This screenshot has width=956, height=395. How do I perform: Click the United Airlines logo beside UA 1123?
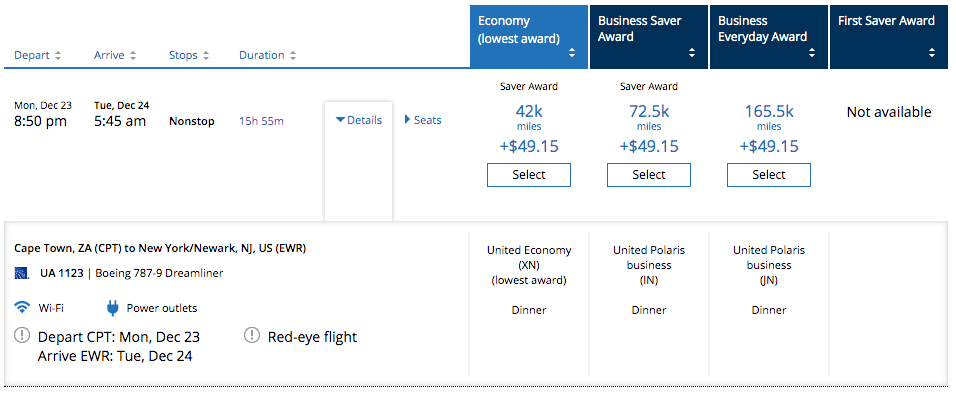22,274
